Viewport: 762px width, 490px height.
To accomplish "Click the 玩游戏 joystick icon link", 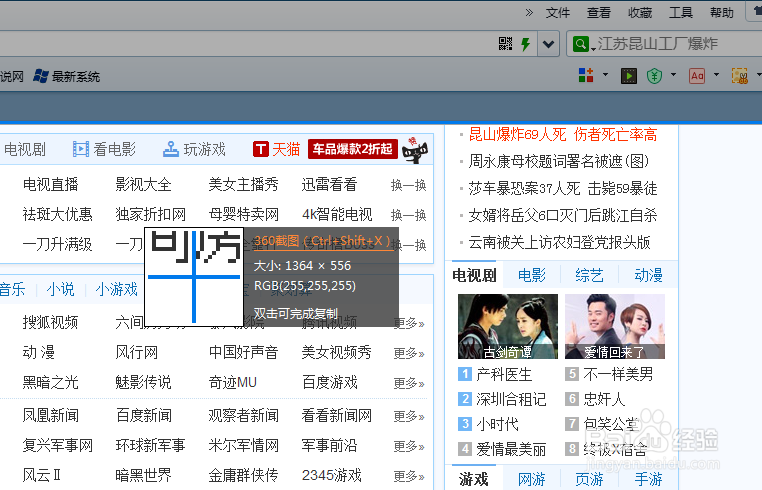I will 194,149.
